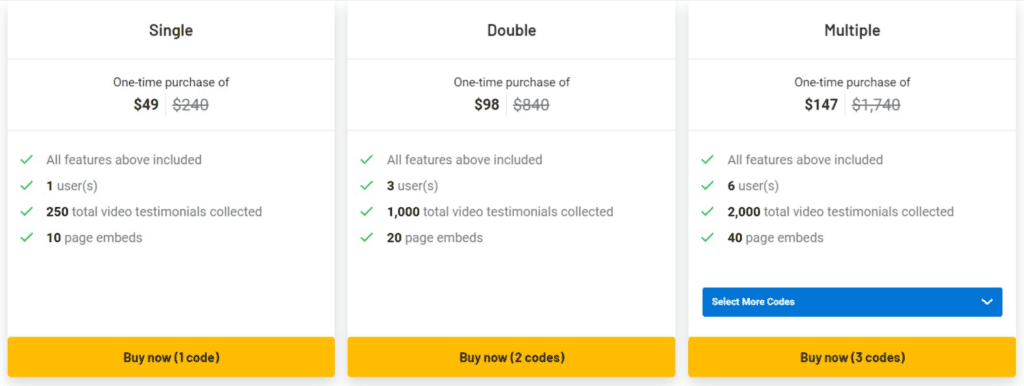
Task: Click the checkmark beside 2,000 total video testimonials
Action: [708, 212]
